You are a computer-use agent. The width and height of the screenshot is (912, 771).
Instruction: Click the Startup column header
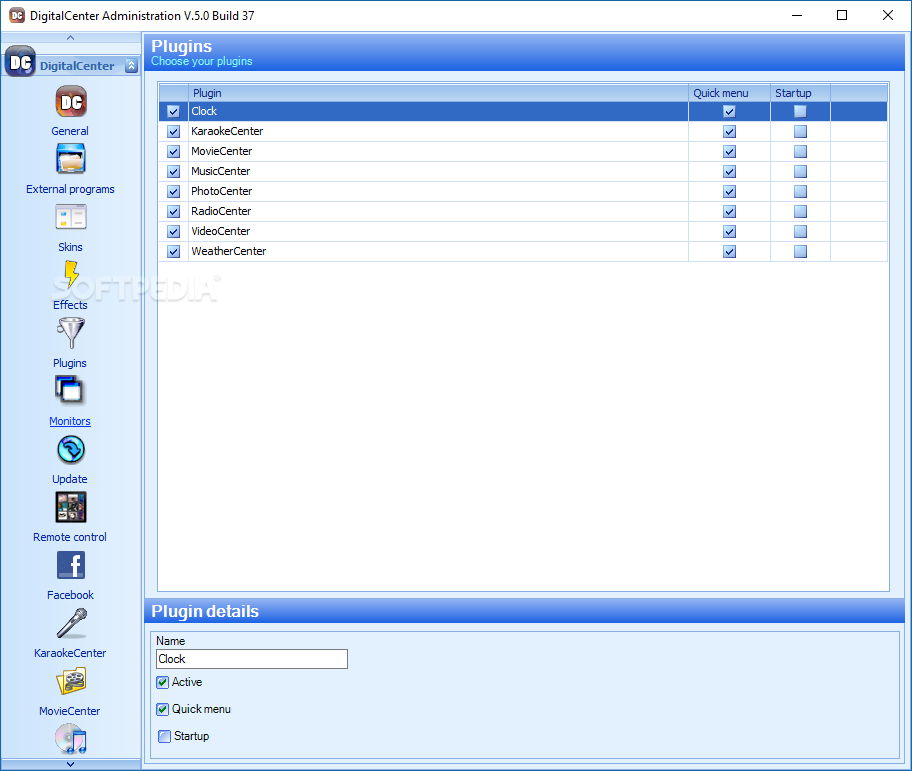click(x=800, y=93)
